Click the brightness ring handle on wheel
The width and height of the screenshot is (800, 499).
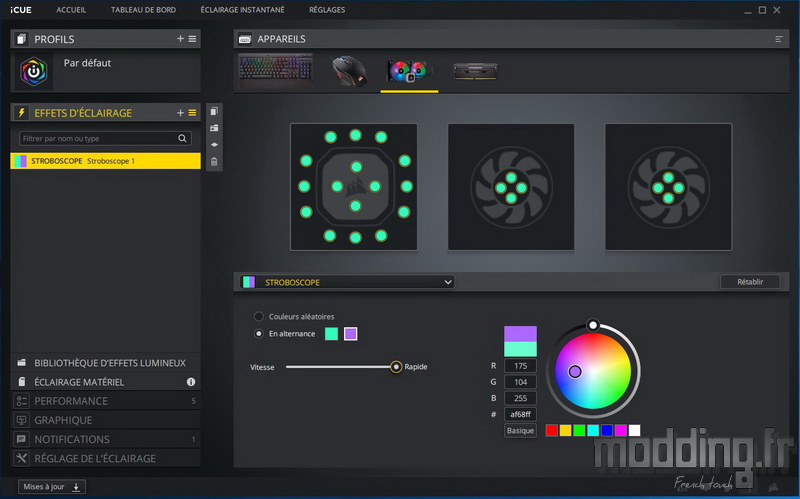click(x=593, y=325)
